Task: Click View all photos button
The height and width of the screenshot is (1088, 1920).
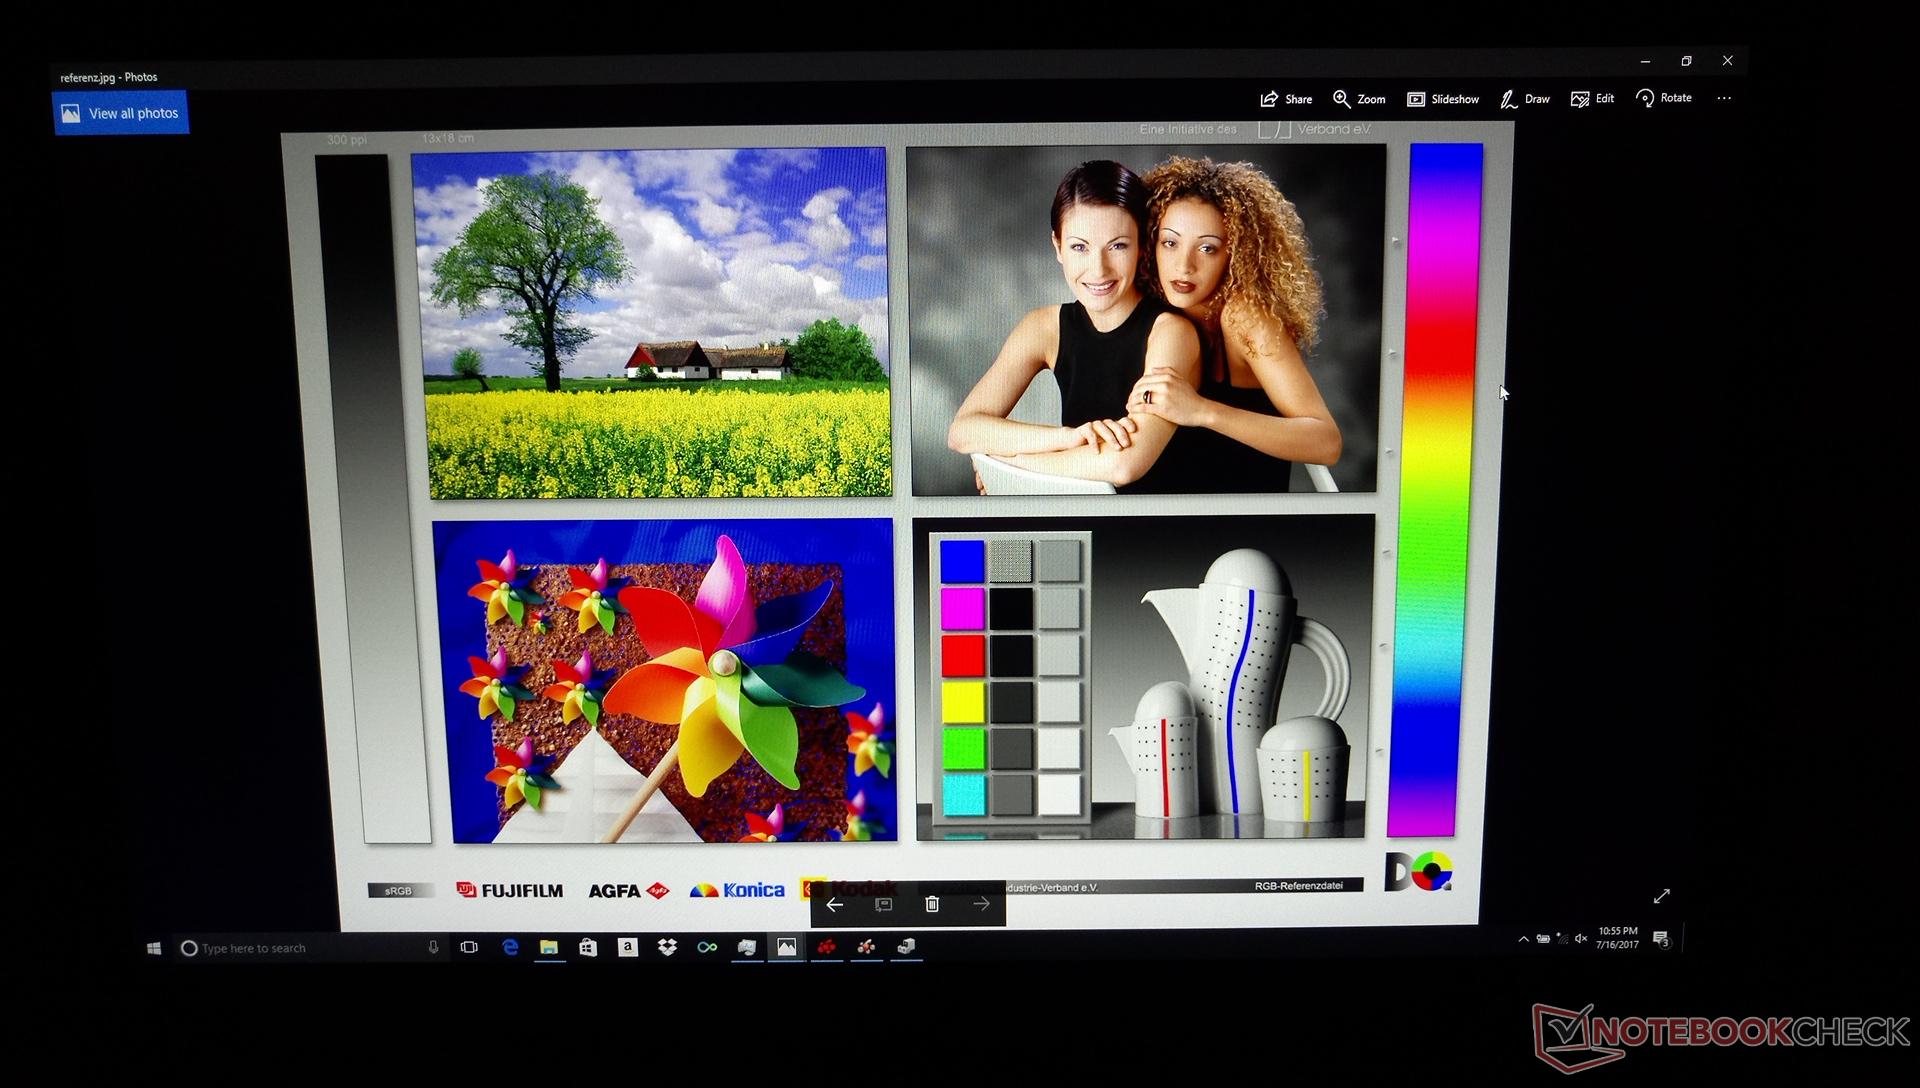Action: [x=120, y=113]
